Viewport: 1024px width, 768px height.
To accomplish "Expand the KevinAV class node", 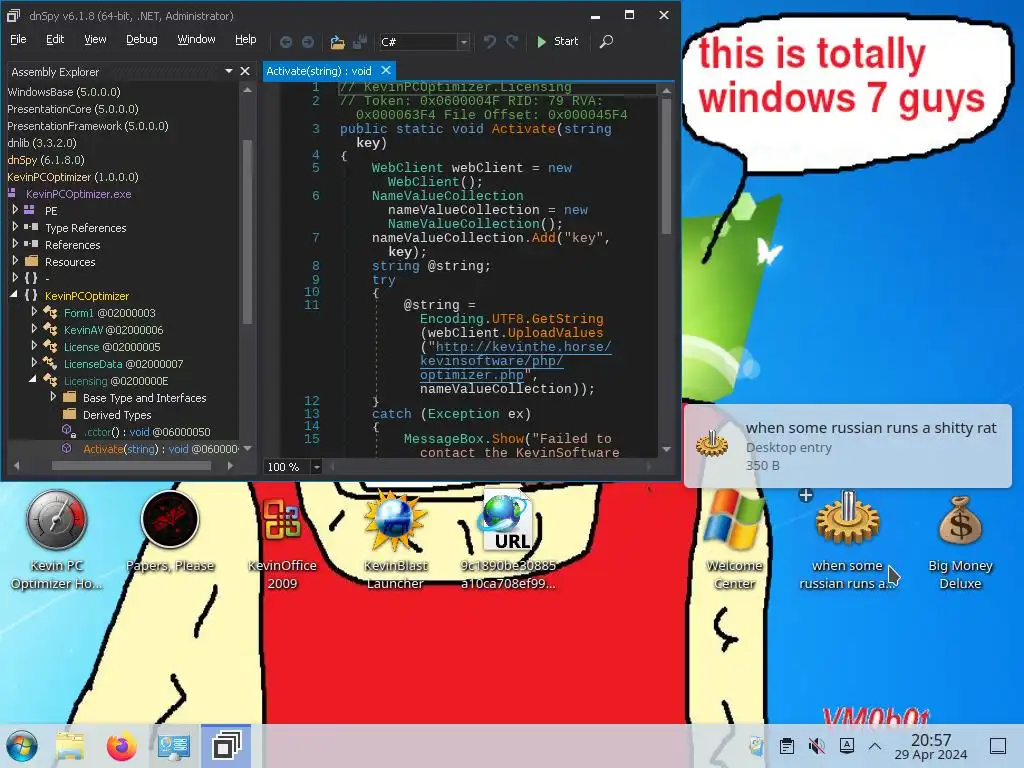I will tap(34, 328).
